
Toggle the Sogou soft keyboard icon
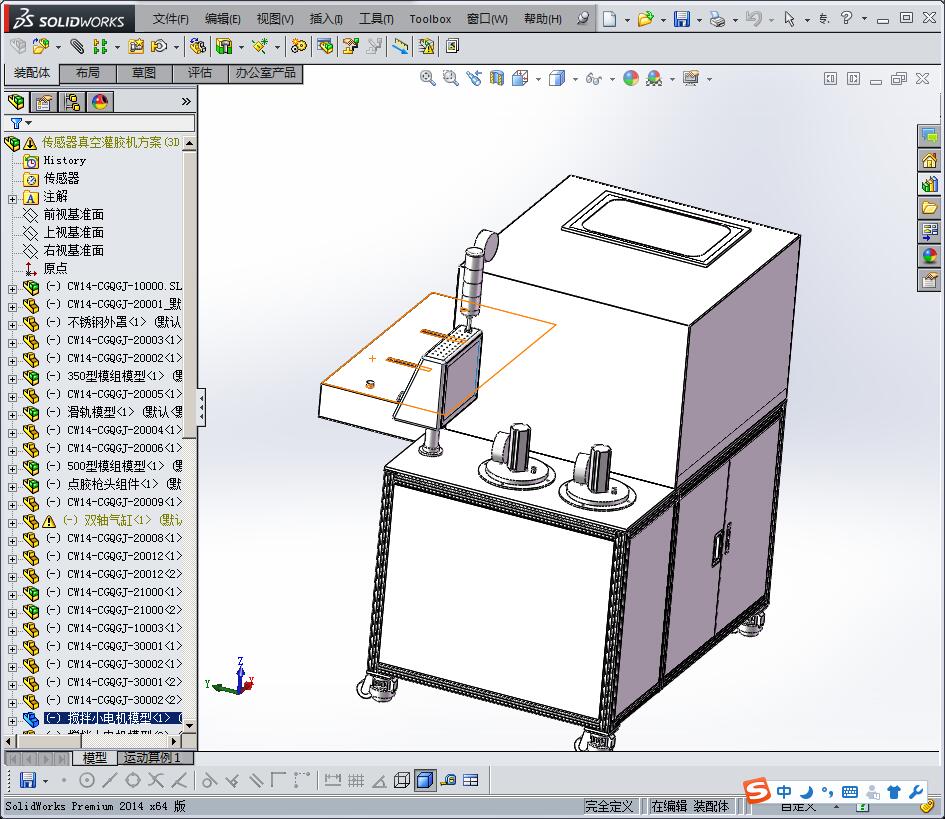850,792
